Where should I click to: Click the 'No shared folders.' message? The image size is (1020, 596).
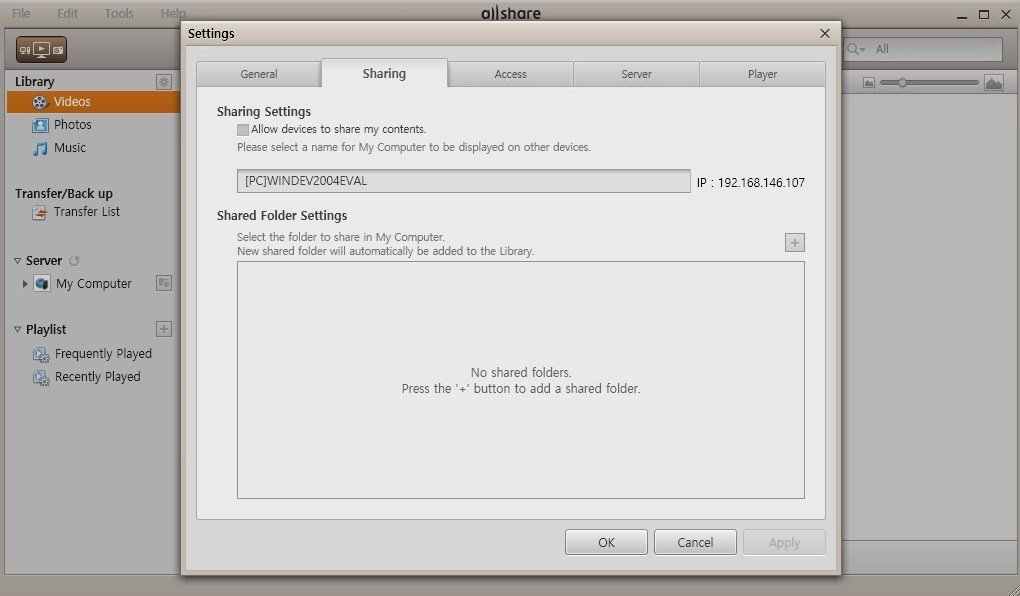(x=521, y=373)
